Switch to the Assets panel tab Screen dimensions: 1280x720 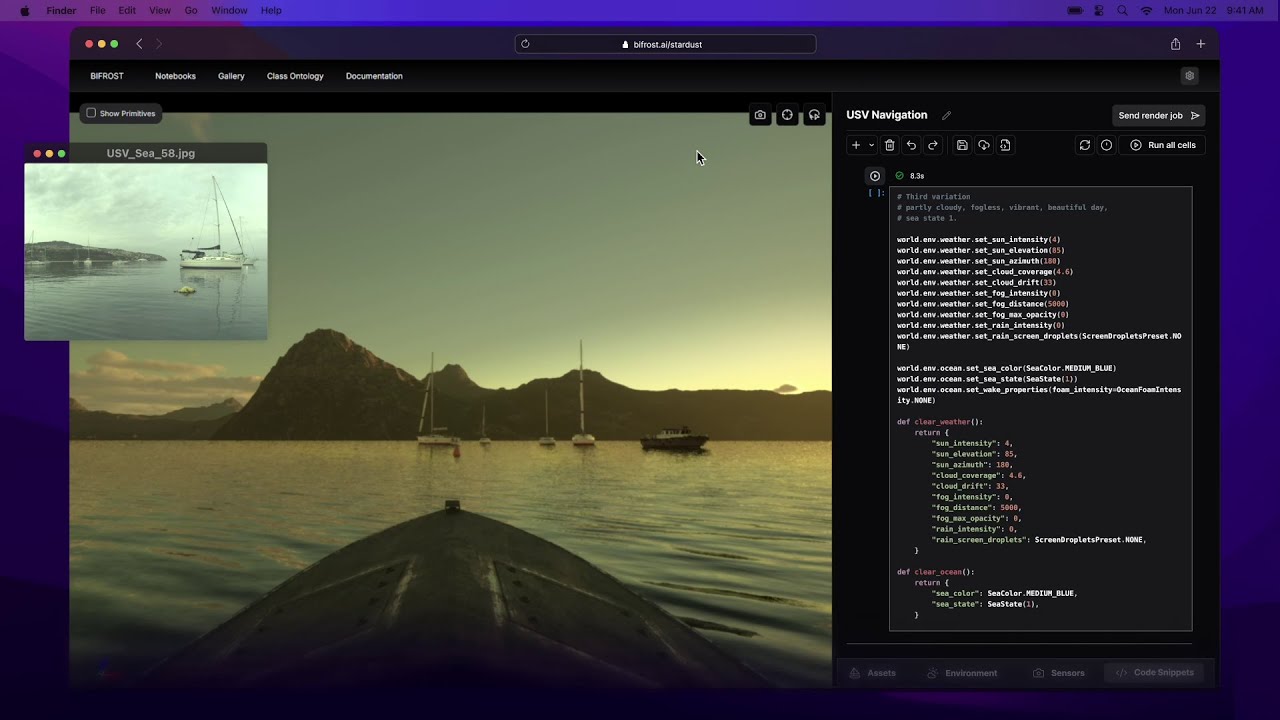873,673
